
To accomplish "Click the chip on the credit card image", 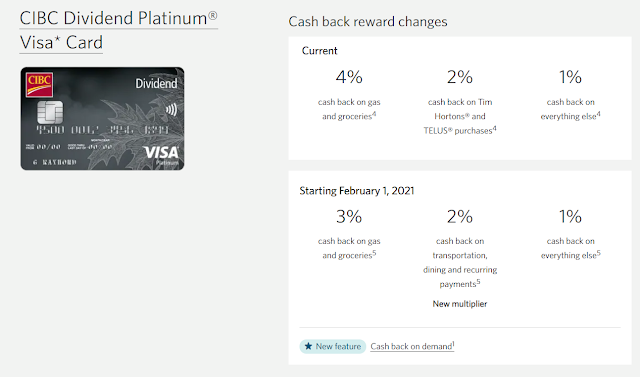I will (50, 112).
